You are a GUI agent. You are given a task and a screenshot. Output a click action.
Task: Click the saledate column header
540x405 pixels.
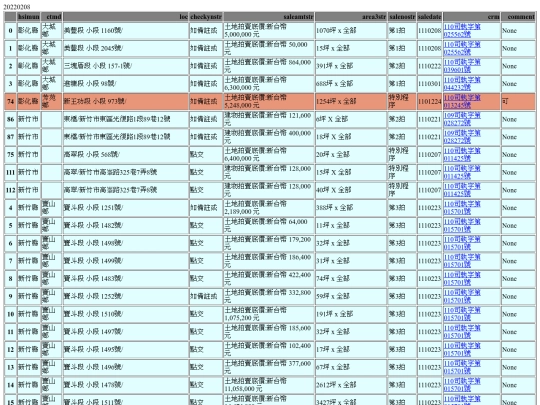point(429,17)
